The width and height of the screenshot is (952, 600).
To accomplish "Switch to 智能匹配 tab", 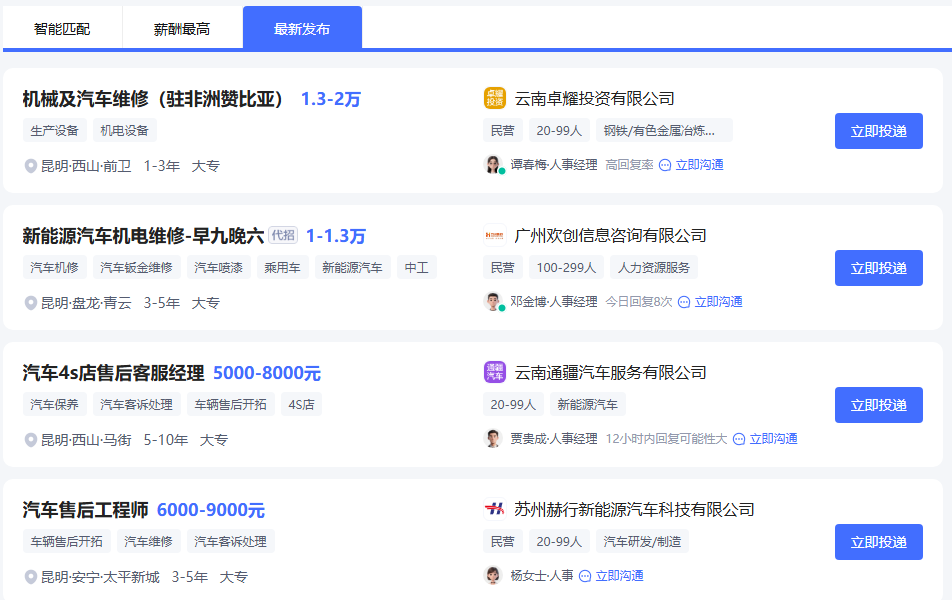I will [x=62, y=29].
